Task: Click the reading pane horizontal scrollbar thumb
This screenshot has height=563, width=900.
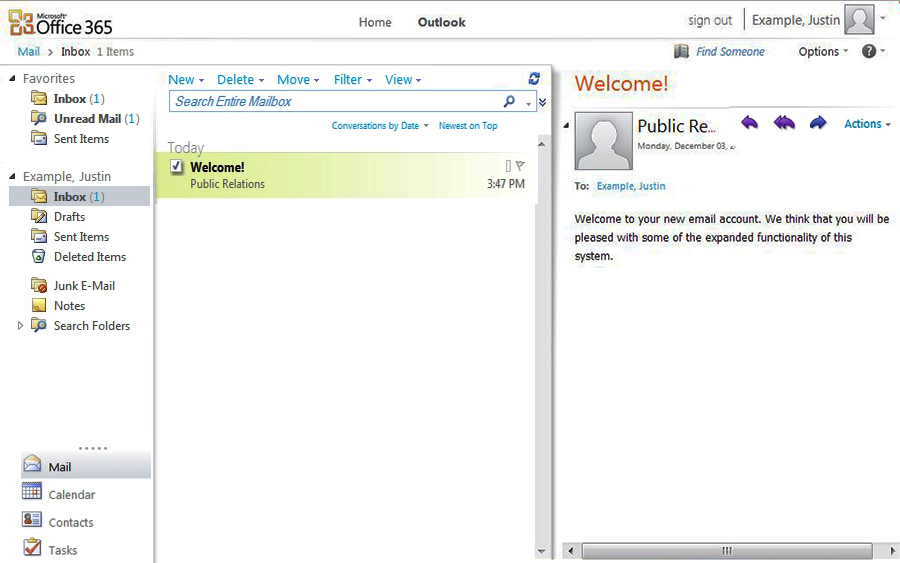Action: pos(727,551)
